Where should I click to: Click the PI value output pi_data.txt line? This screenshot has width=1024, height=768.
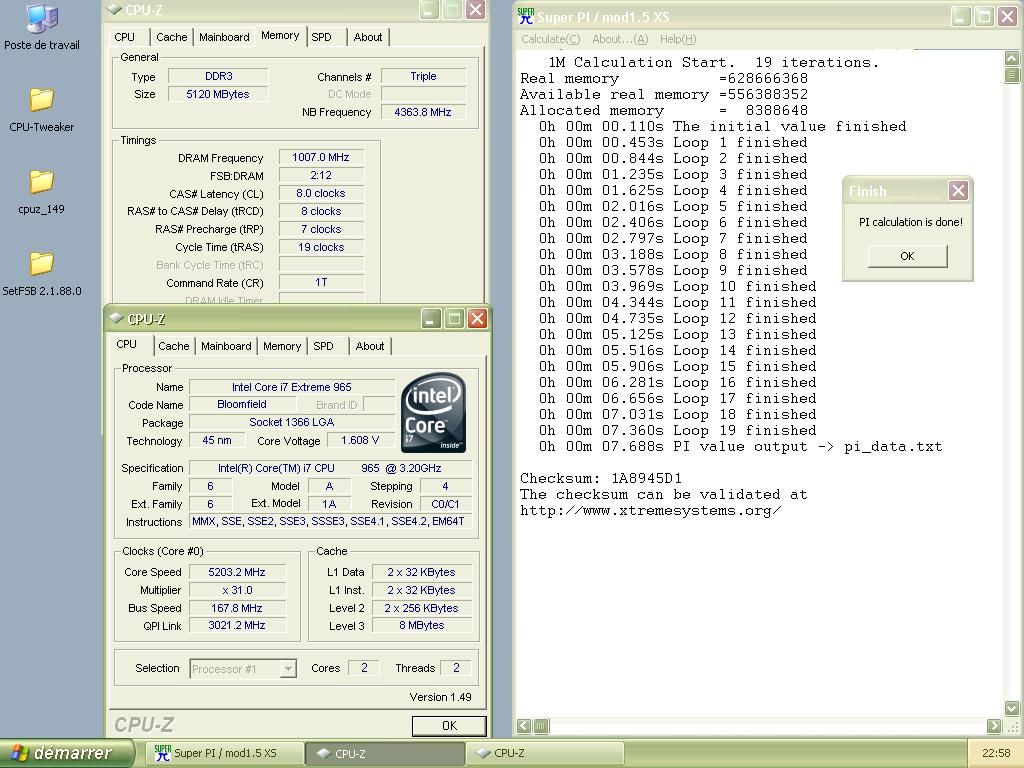741,447
